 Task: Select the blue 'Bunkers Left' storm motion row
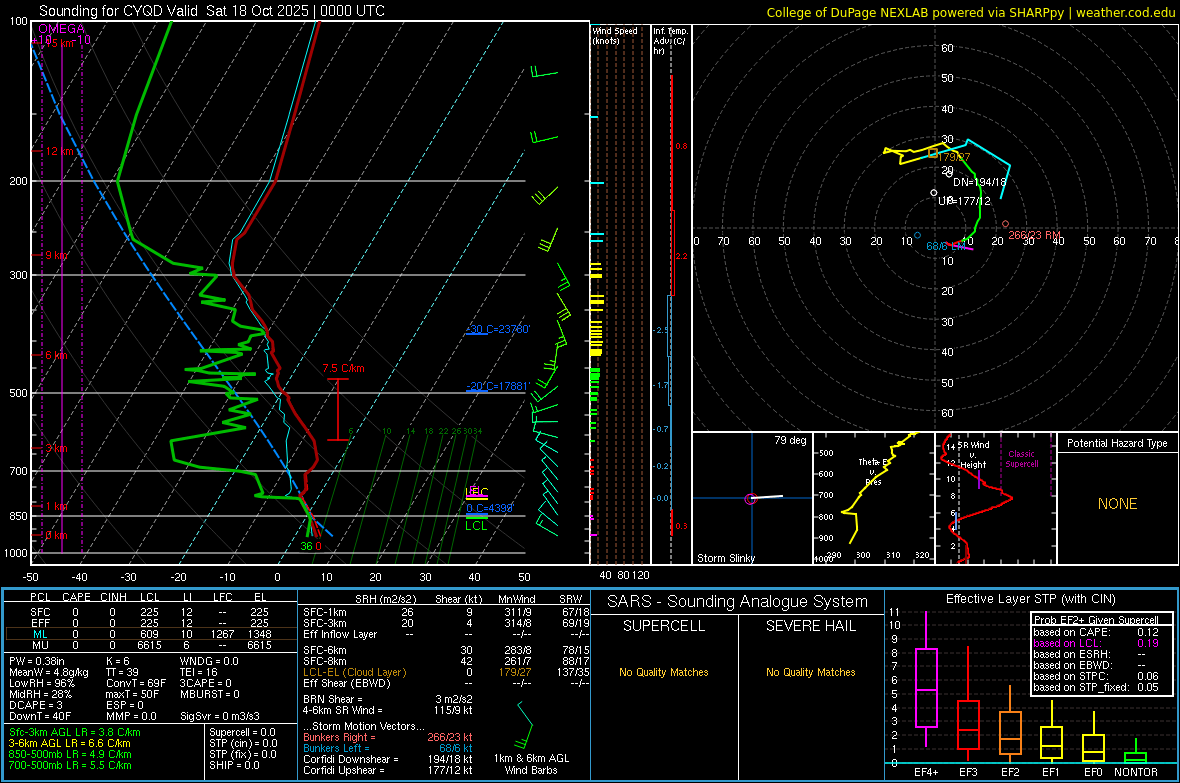(388, 748)
